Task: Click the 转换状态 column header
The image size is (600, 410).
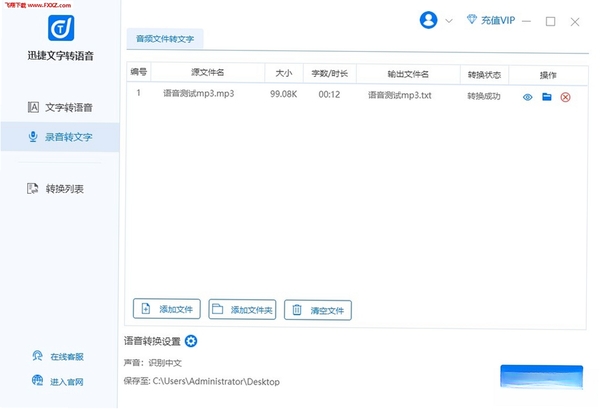Action: [x=484, y=75]
